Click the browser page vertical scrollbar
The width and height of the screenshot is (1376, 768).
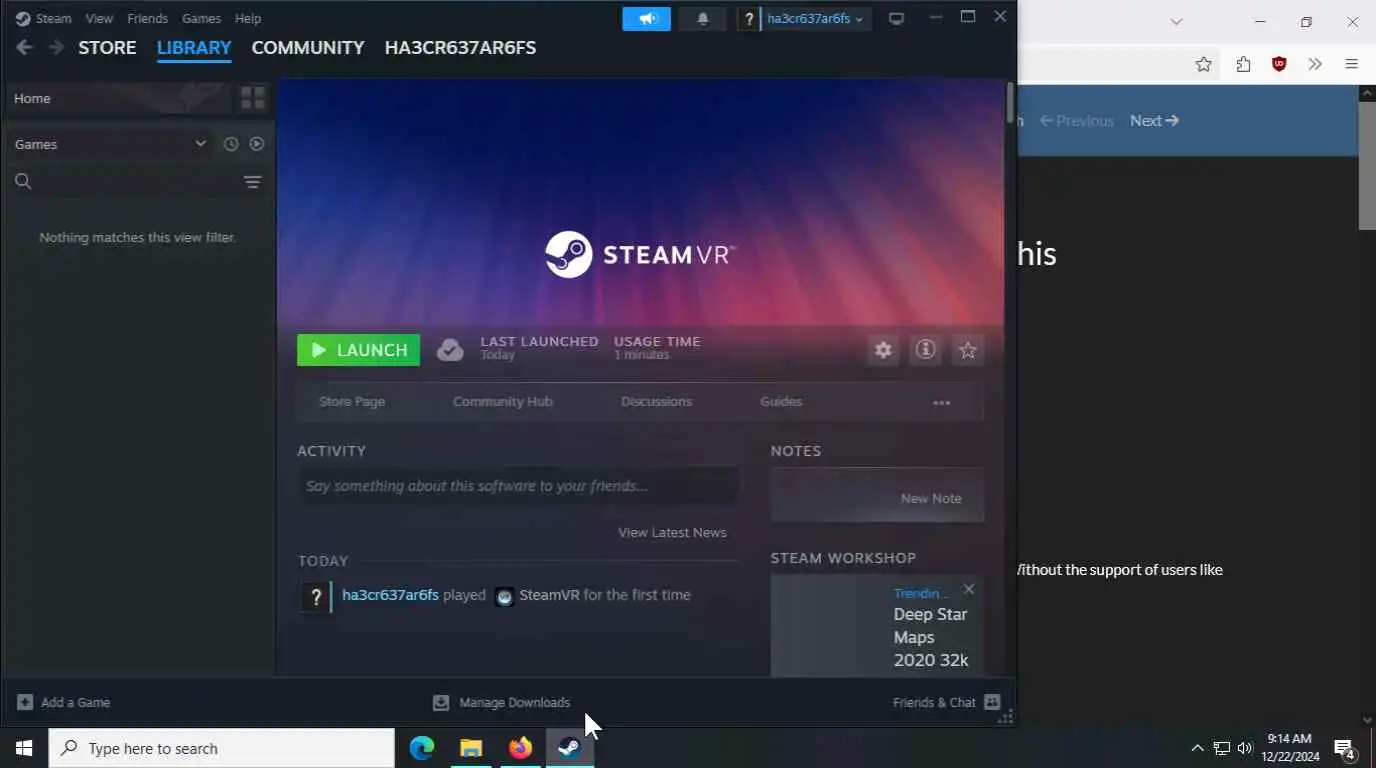(x=1367, y=165)
